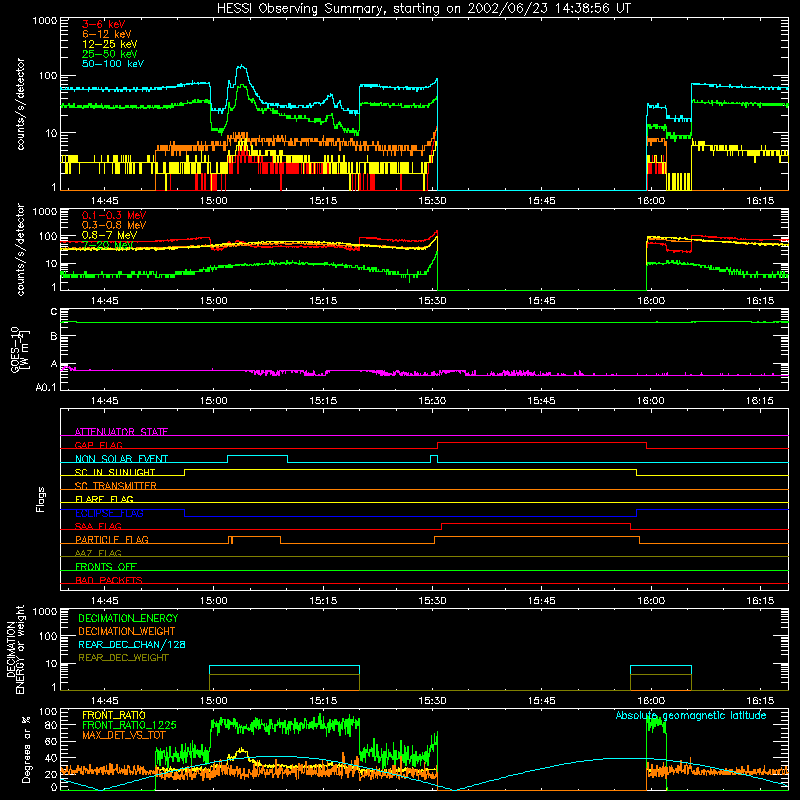Click the ATTENUATOR_STATE flag label
800x800 pixels.
click(x=121, y=432)
